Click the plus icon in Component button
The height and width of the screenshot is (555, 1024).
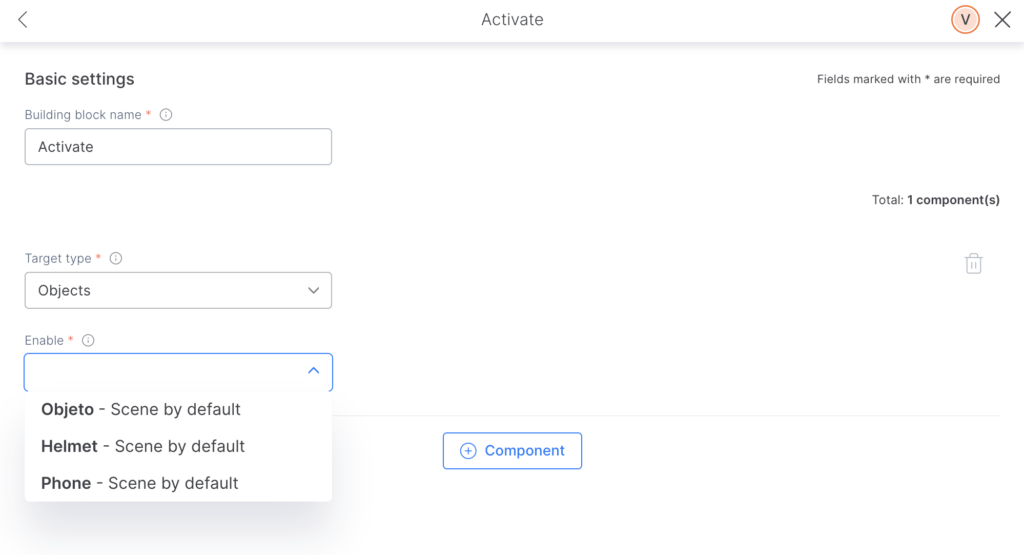click(468, 451)
